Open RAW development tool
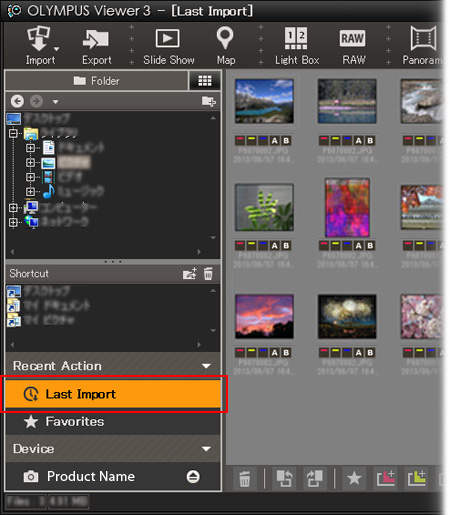This screenshot has height=515, width=450. [353, 47]
